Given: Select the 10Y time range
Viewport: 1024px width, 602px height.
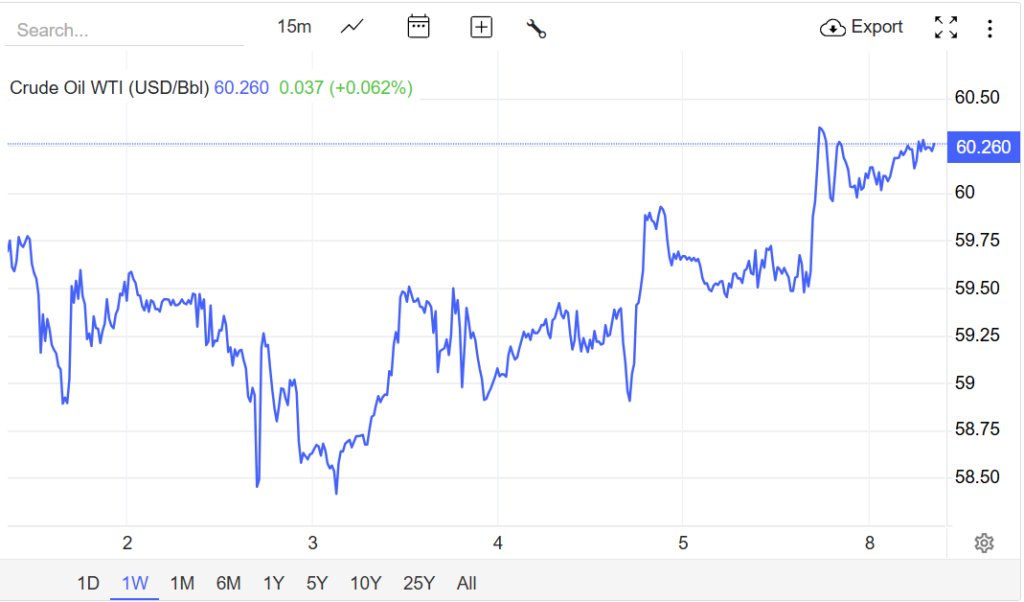Looking at the screenshot, I should point(365,583).
